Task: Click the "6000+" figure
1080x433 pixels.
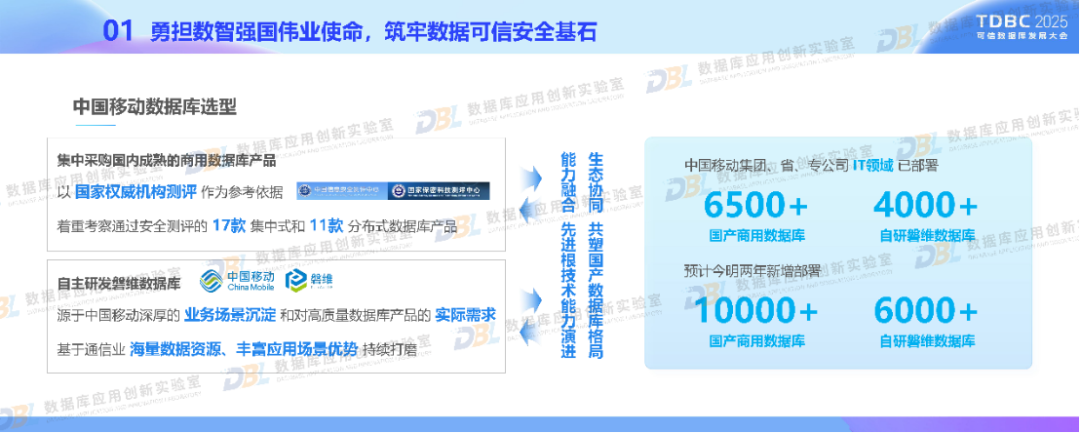Action: click(x=926, y=311)
